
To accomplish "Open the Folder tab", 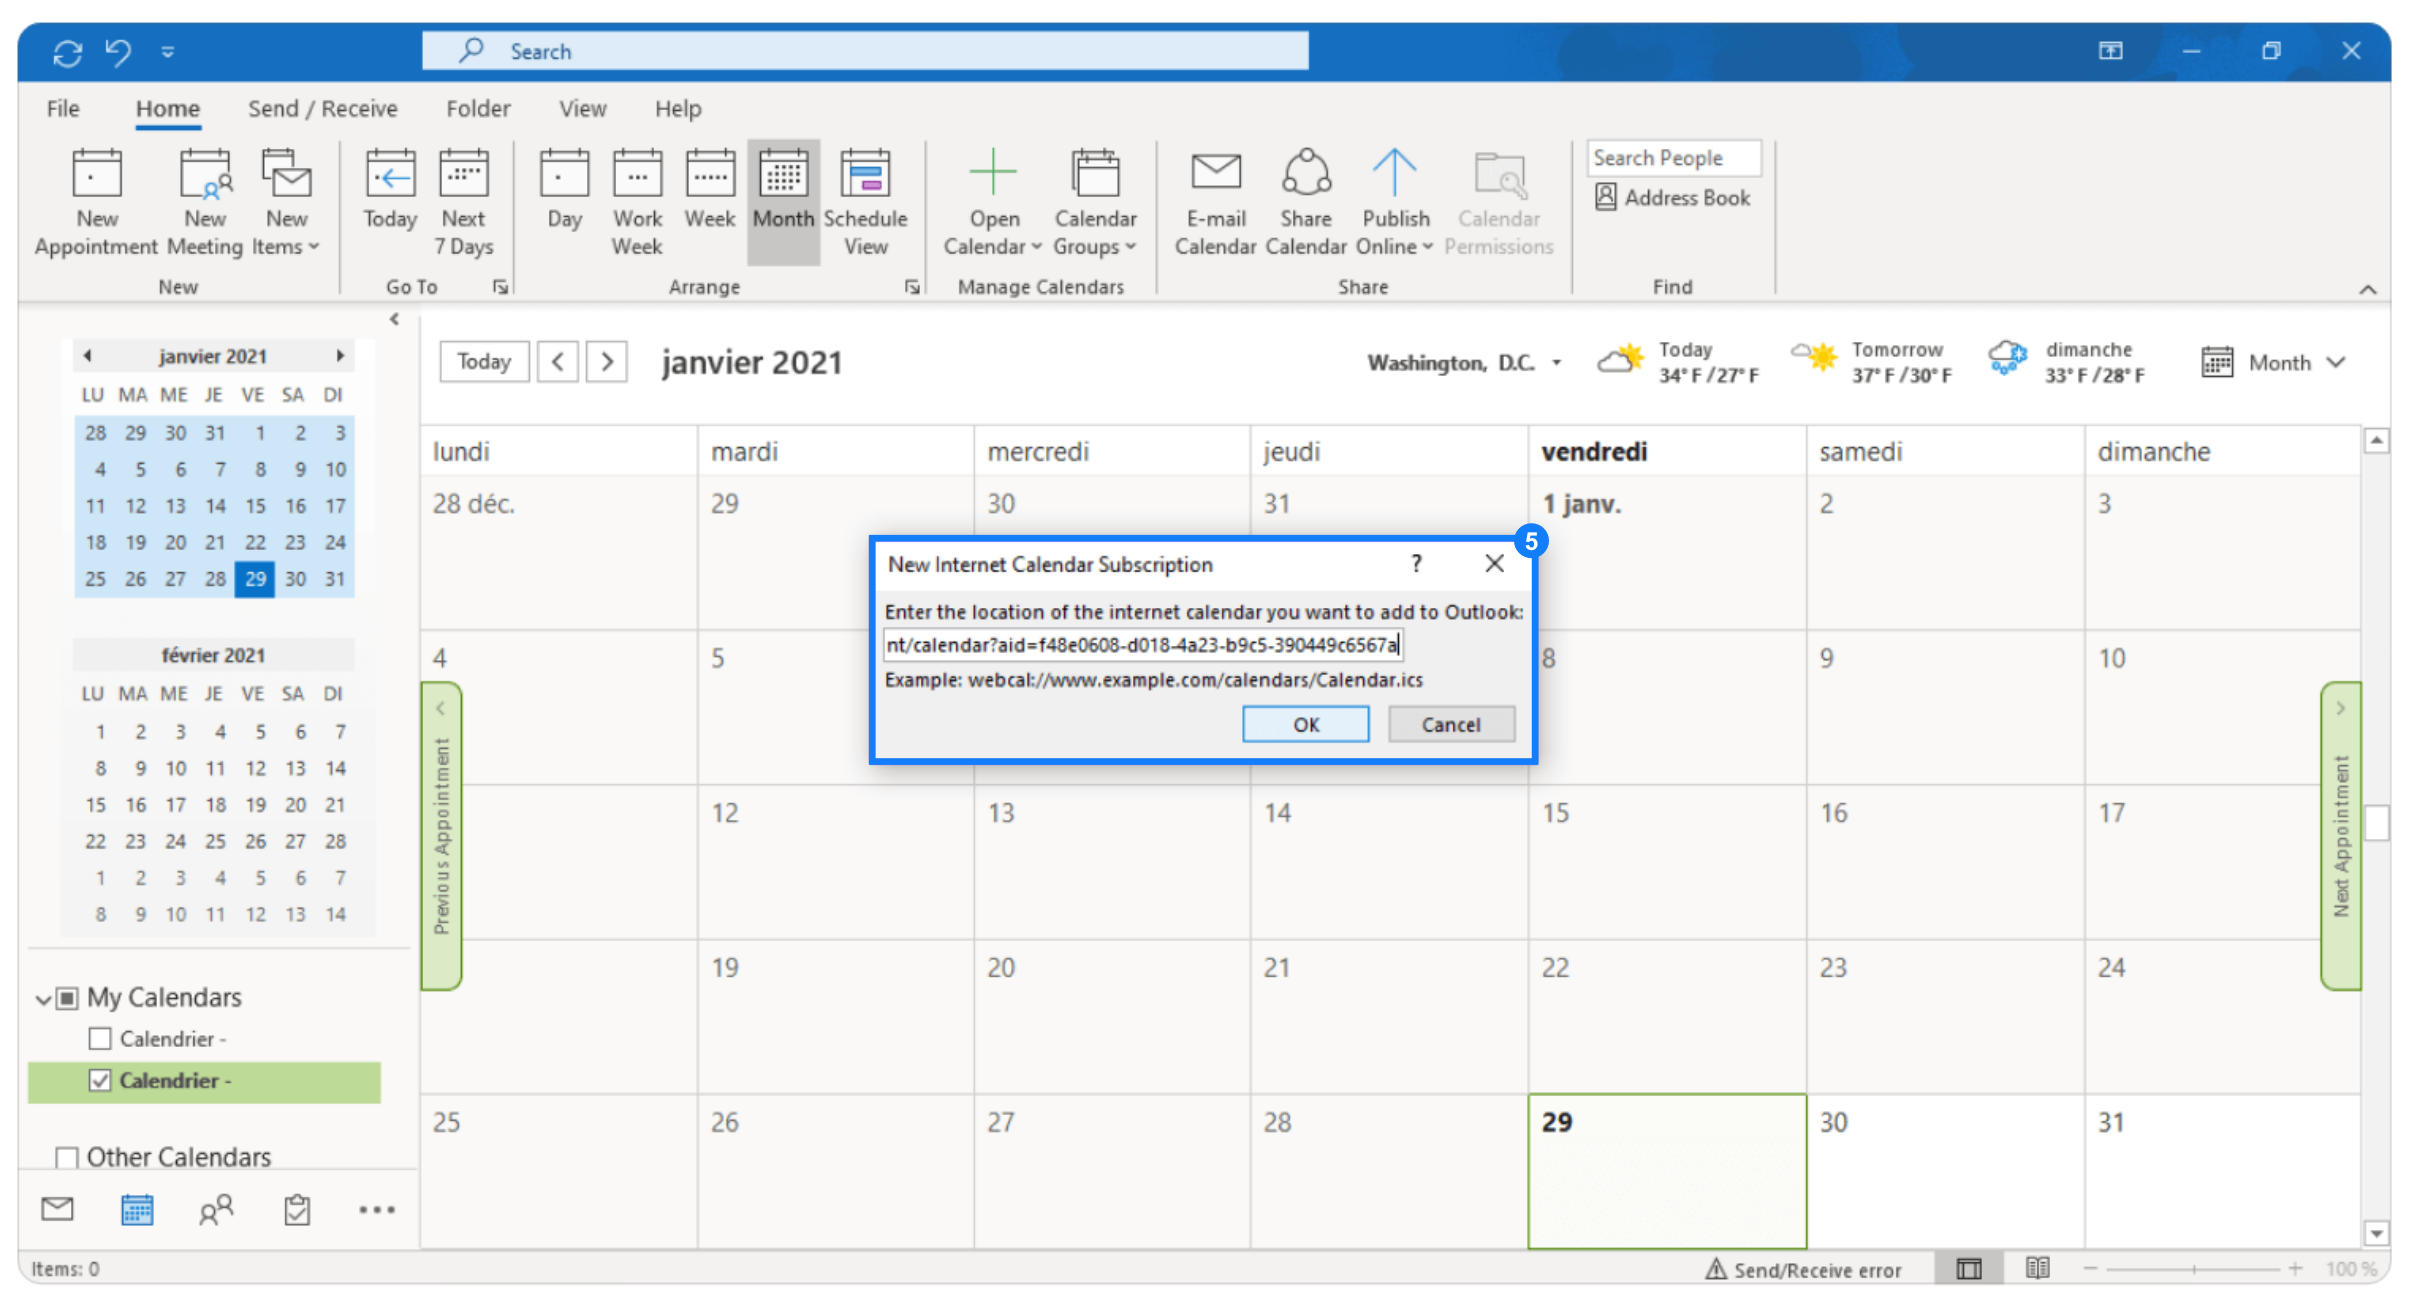I will [478, 108].
